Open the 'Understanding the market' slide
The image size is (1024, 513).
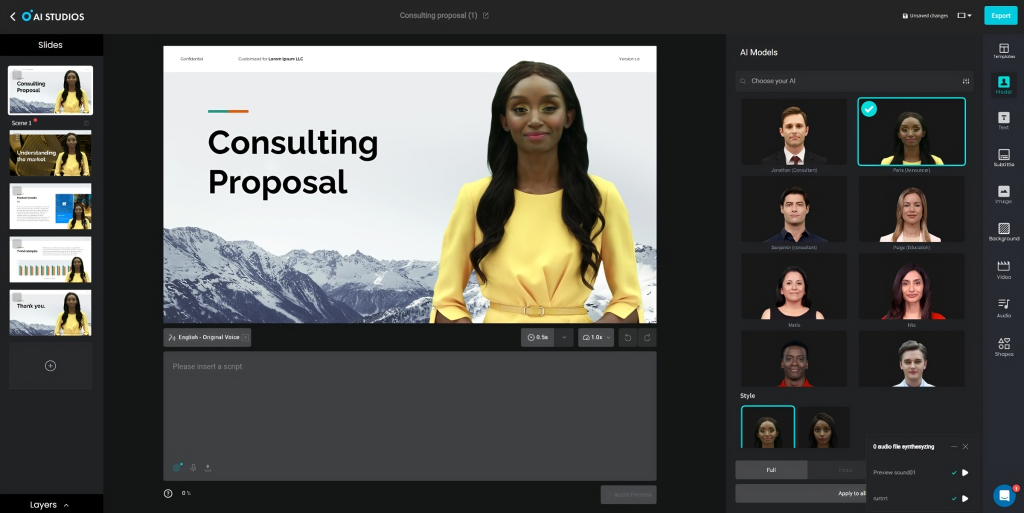tap(50, 153)
